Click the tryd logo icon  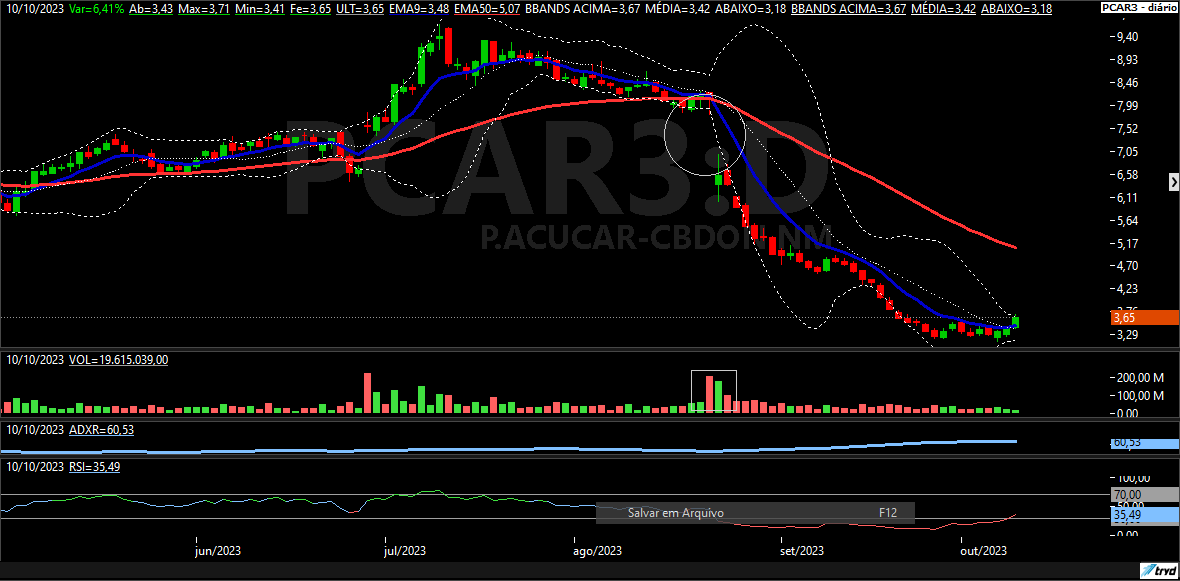click(1160, 570)
